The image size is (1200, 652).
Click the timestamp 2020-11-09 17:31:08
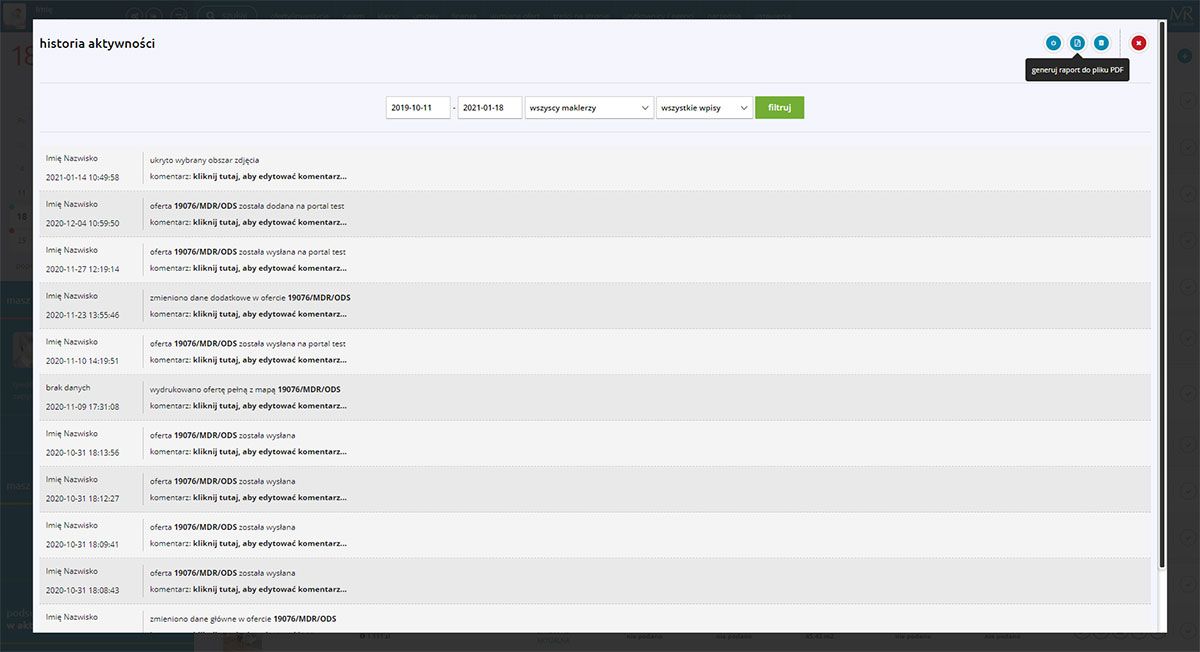click(83, 407)
